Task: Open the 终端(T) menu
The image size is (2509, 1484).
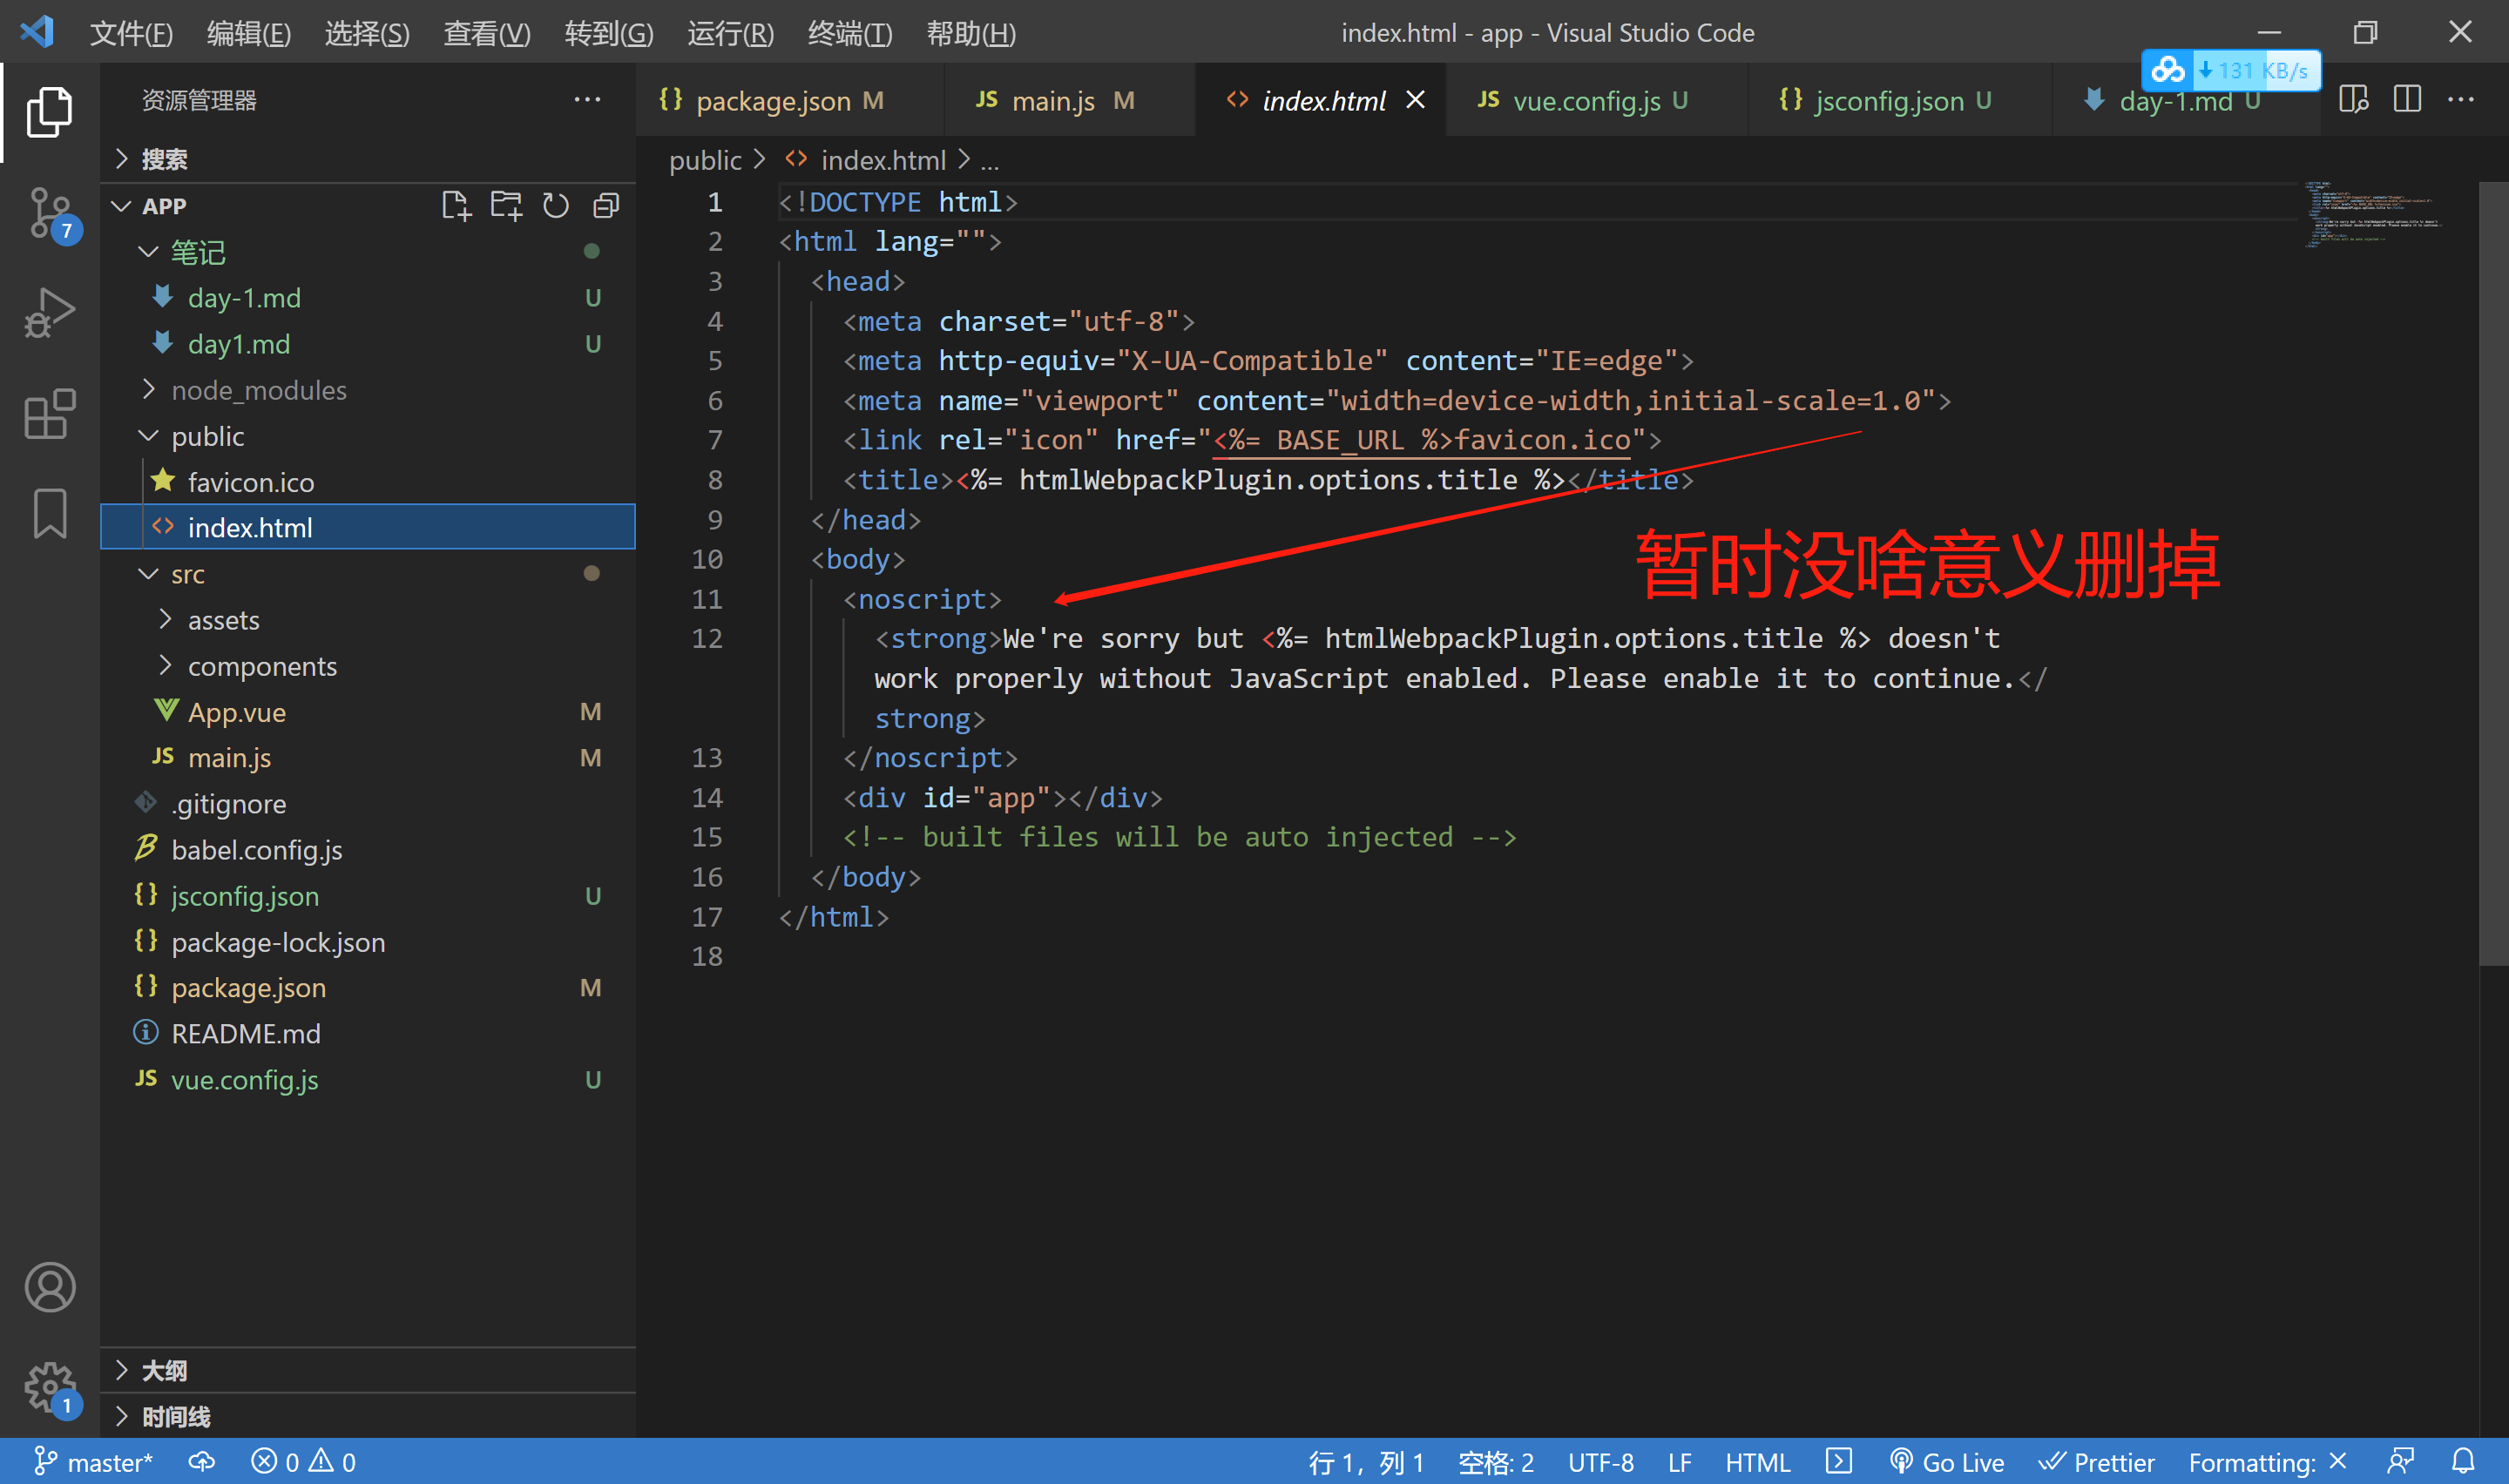Action: pyautogui.click(x=849, y=33)
